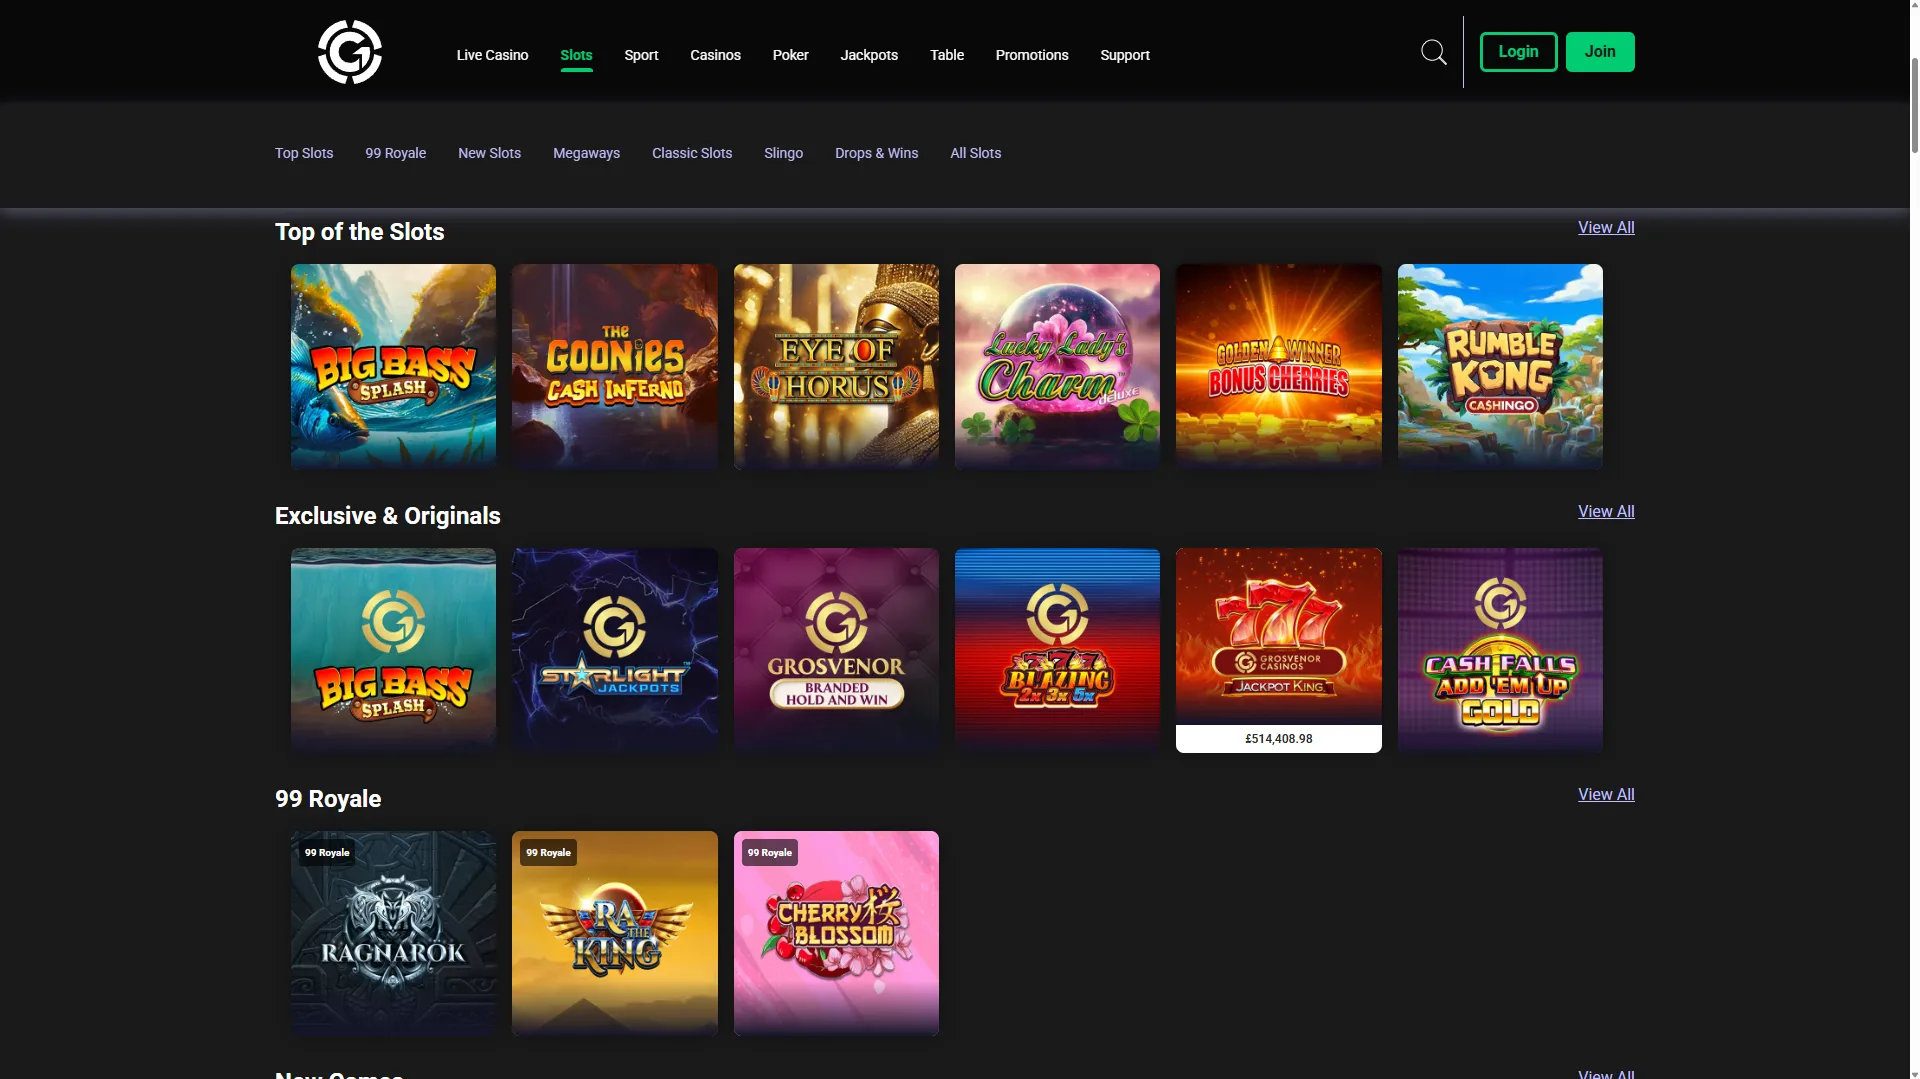1920x1079 pixels.
Task: Select Grosvenor Branded Hold and Win
Action: click(836, 650)
